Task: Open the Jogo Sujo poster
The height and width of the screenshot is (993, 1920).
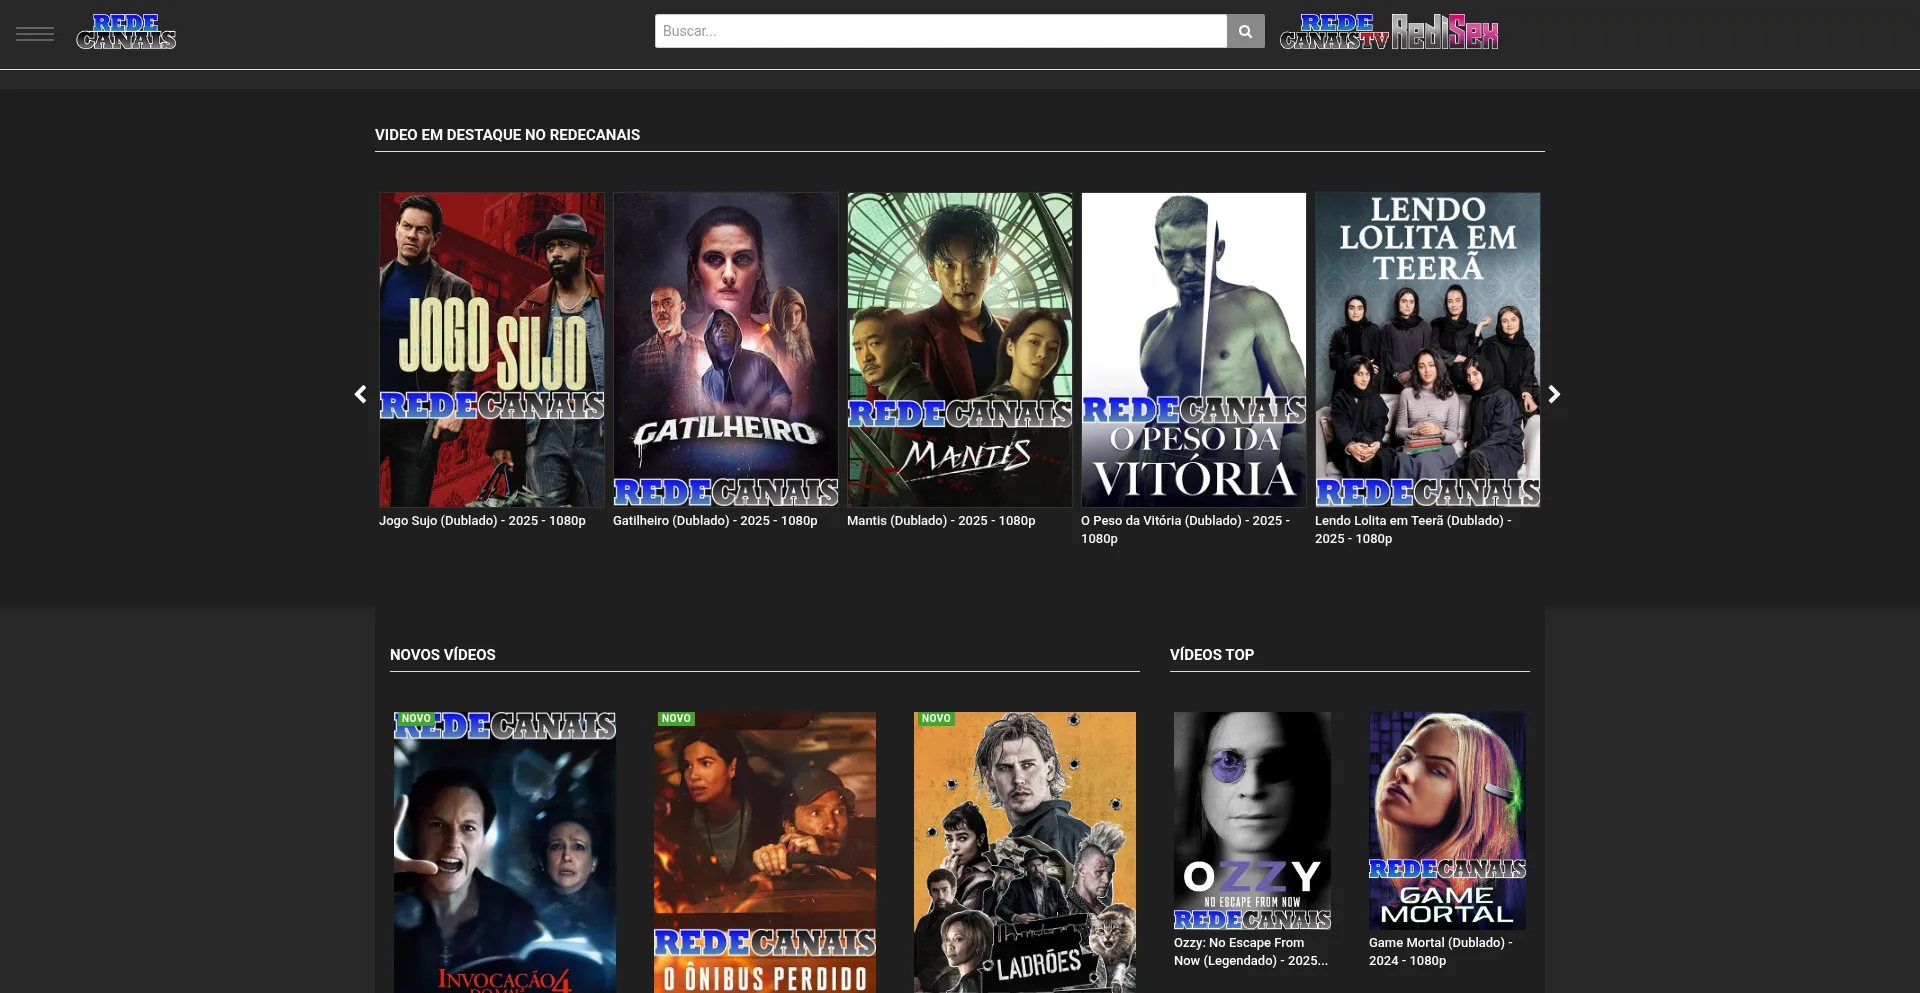Action: click(x=492, y=349)
